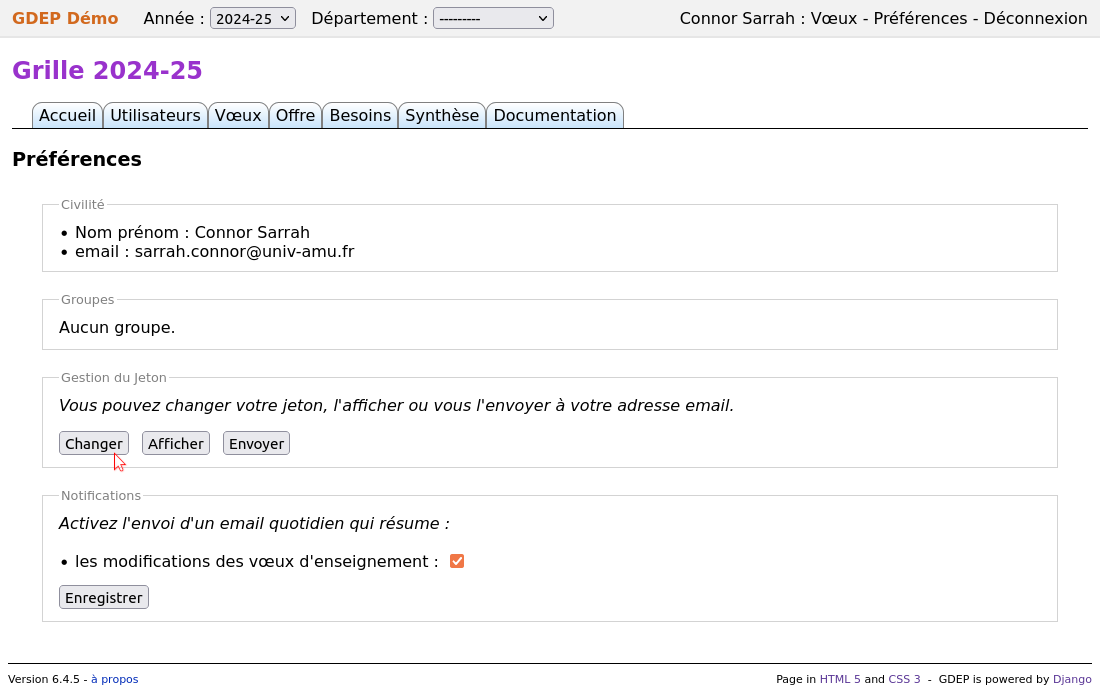
Task: Open the Année dropdown showing 2024-25
Action: click(x=252, y=17)
